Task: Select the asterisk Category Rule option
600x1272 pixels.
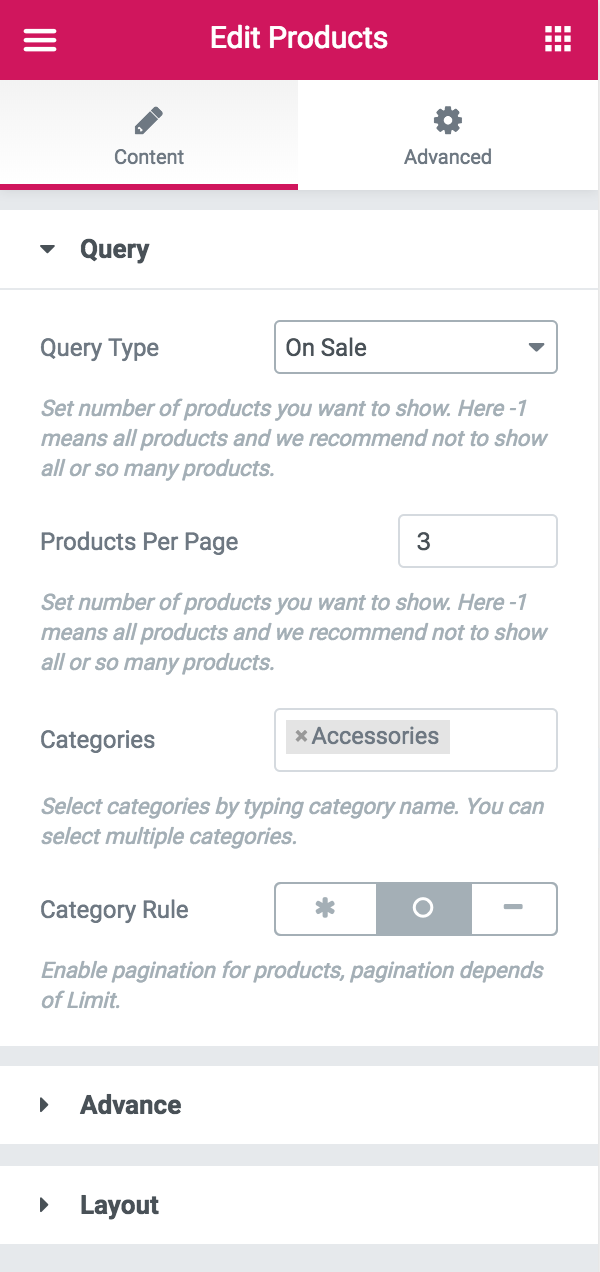Action: pos(325,908)
